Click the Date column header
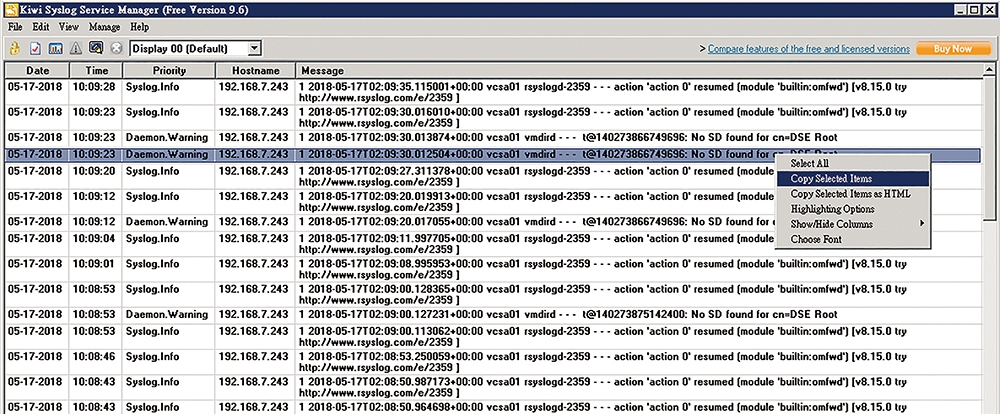1000x414 pixels. point(38,70)
